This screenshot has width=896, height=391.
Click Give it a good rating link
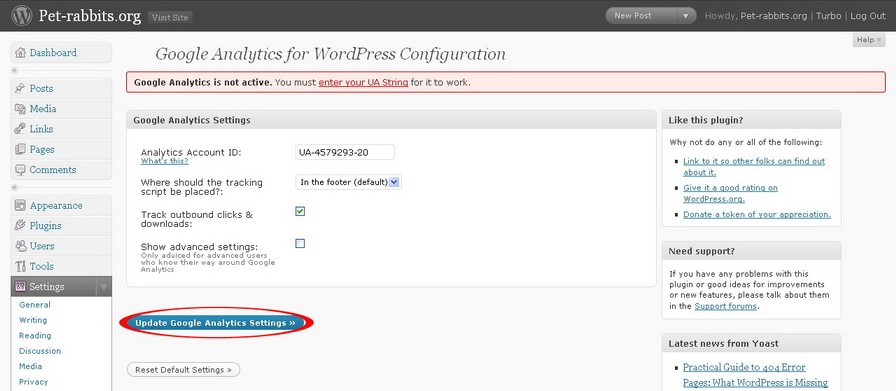coord(730,193)
